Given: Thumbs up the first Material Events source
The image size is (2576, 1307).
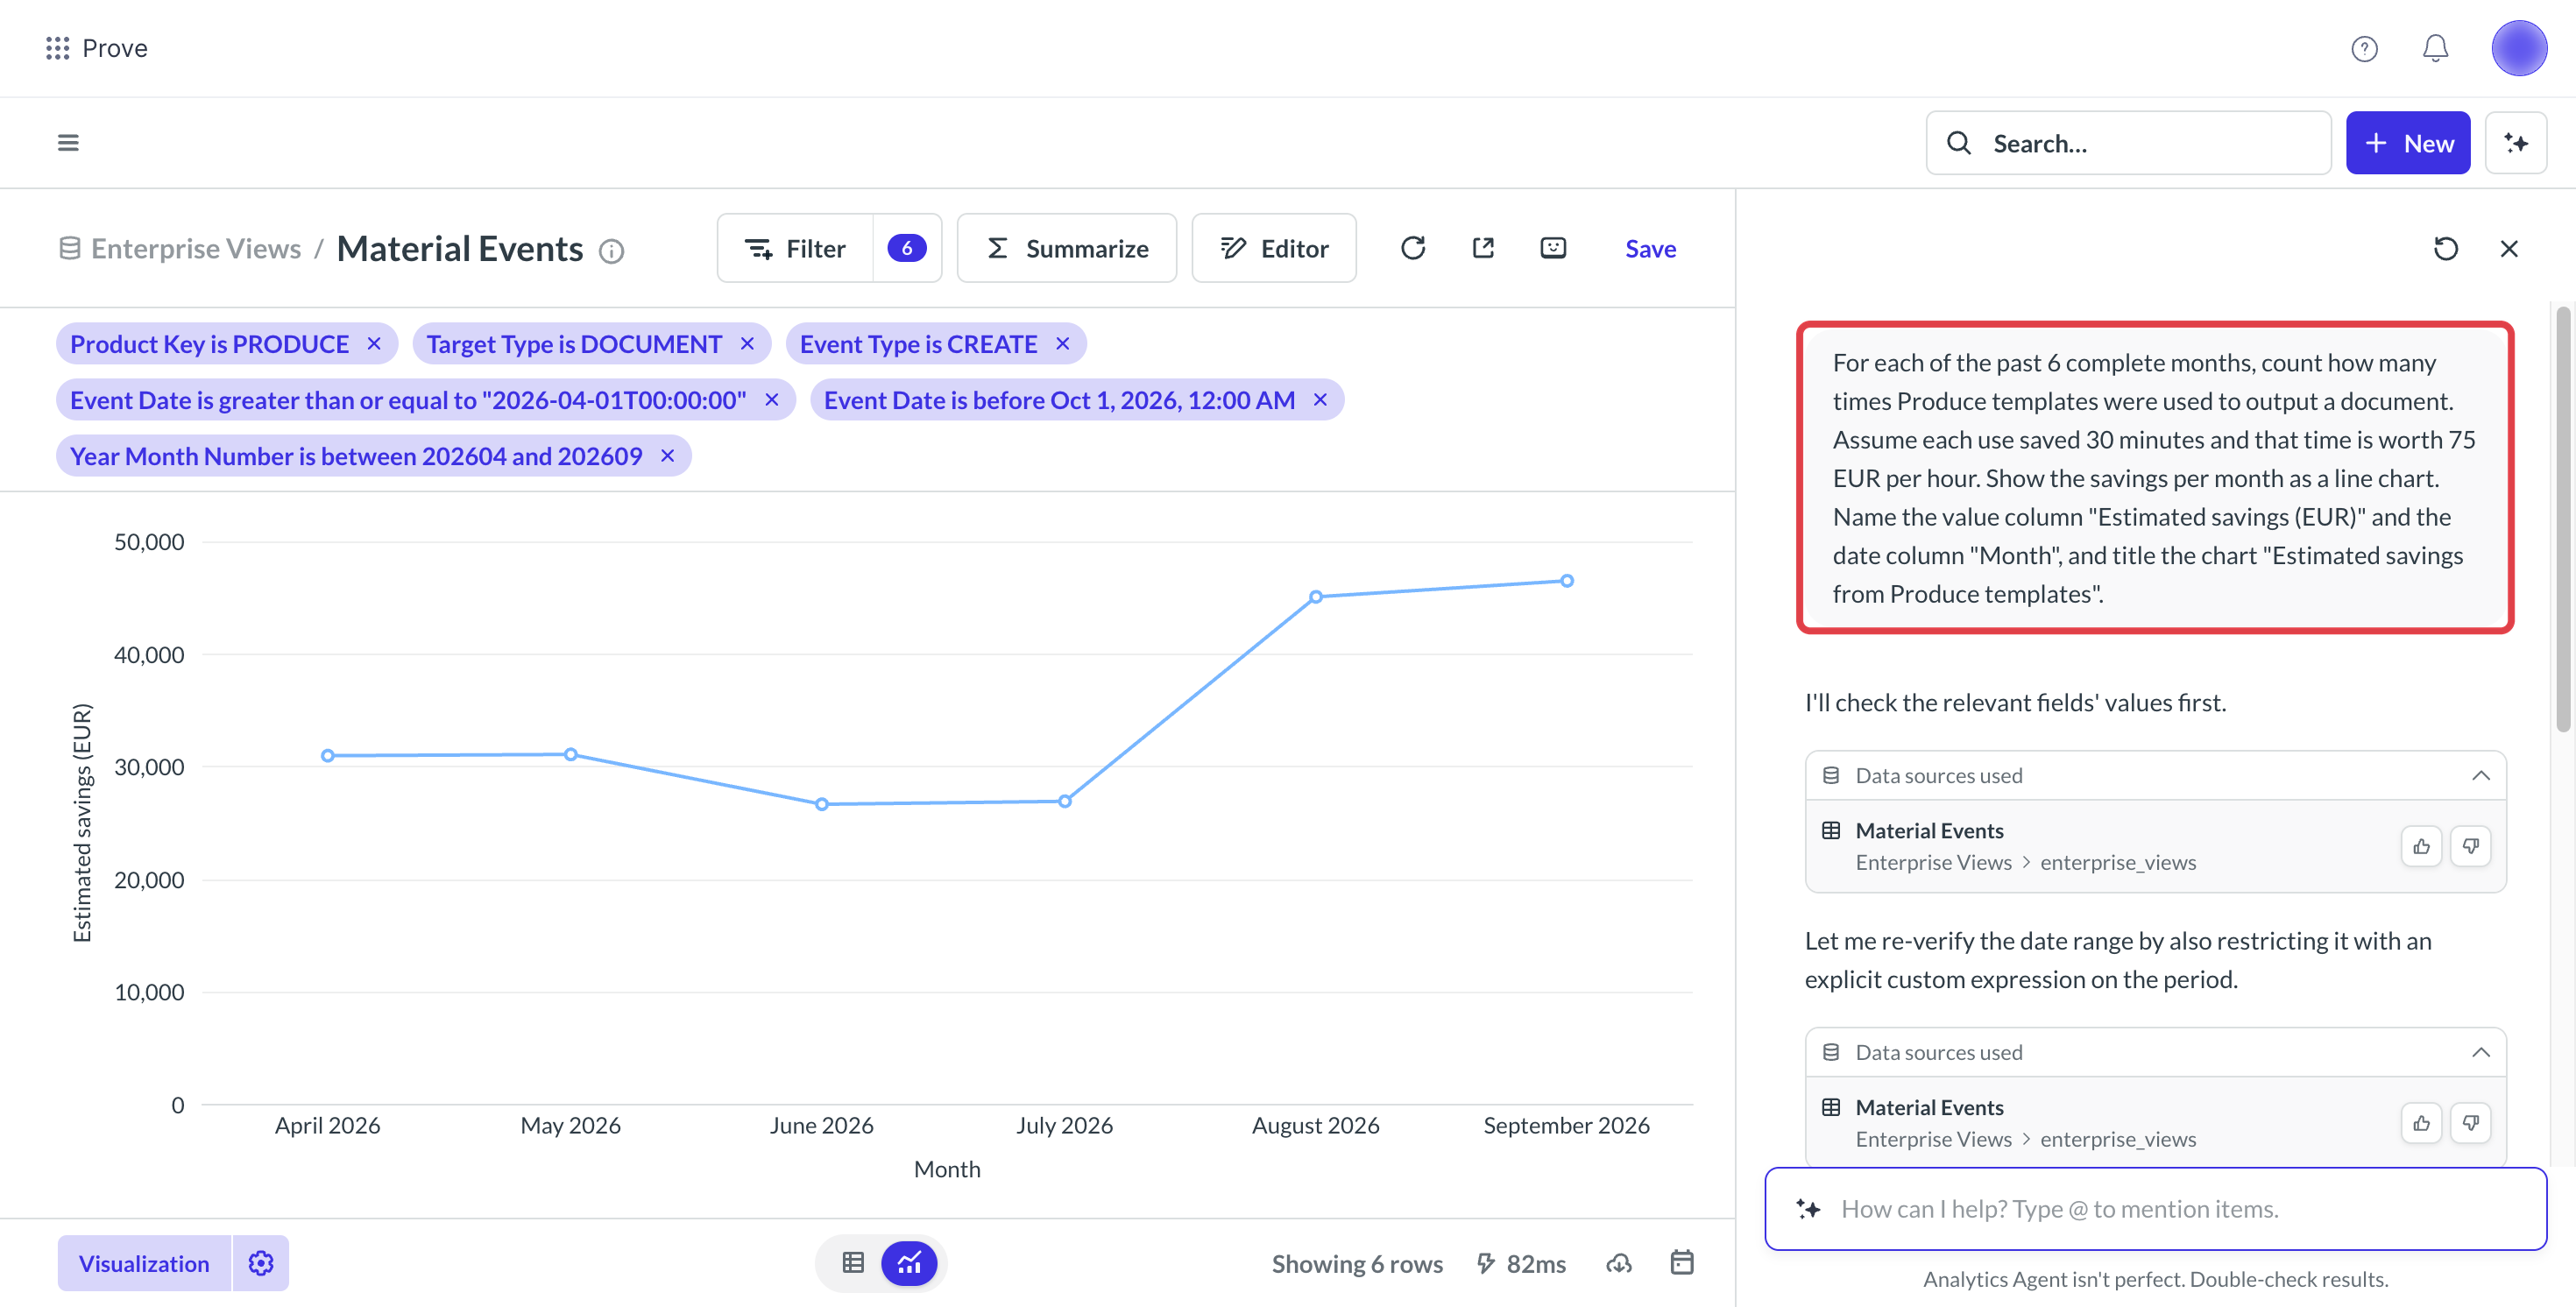Looking at the screenshot, I should pyautogui.click(x=2421, y=846).
